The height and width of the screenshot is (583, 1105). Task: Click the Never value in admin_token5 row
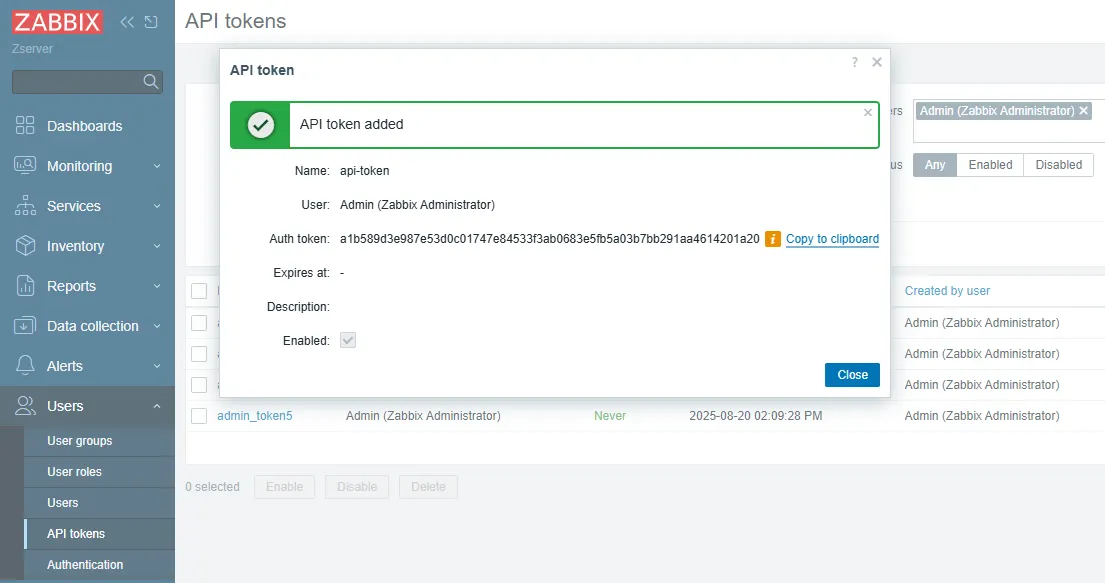[x=610, y=416]
